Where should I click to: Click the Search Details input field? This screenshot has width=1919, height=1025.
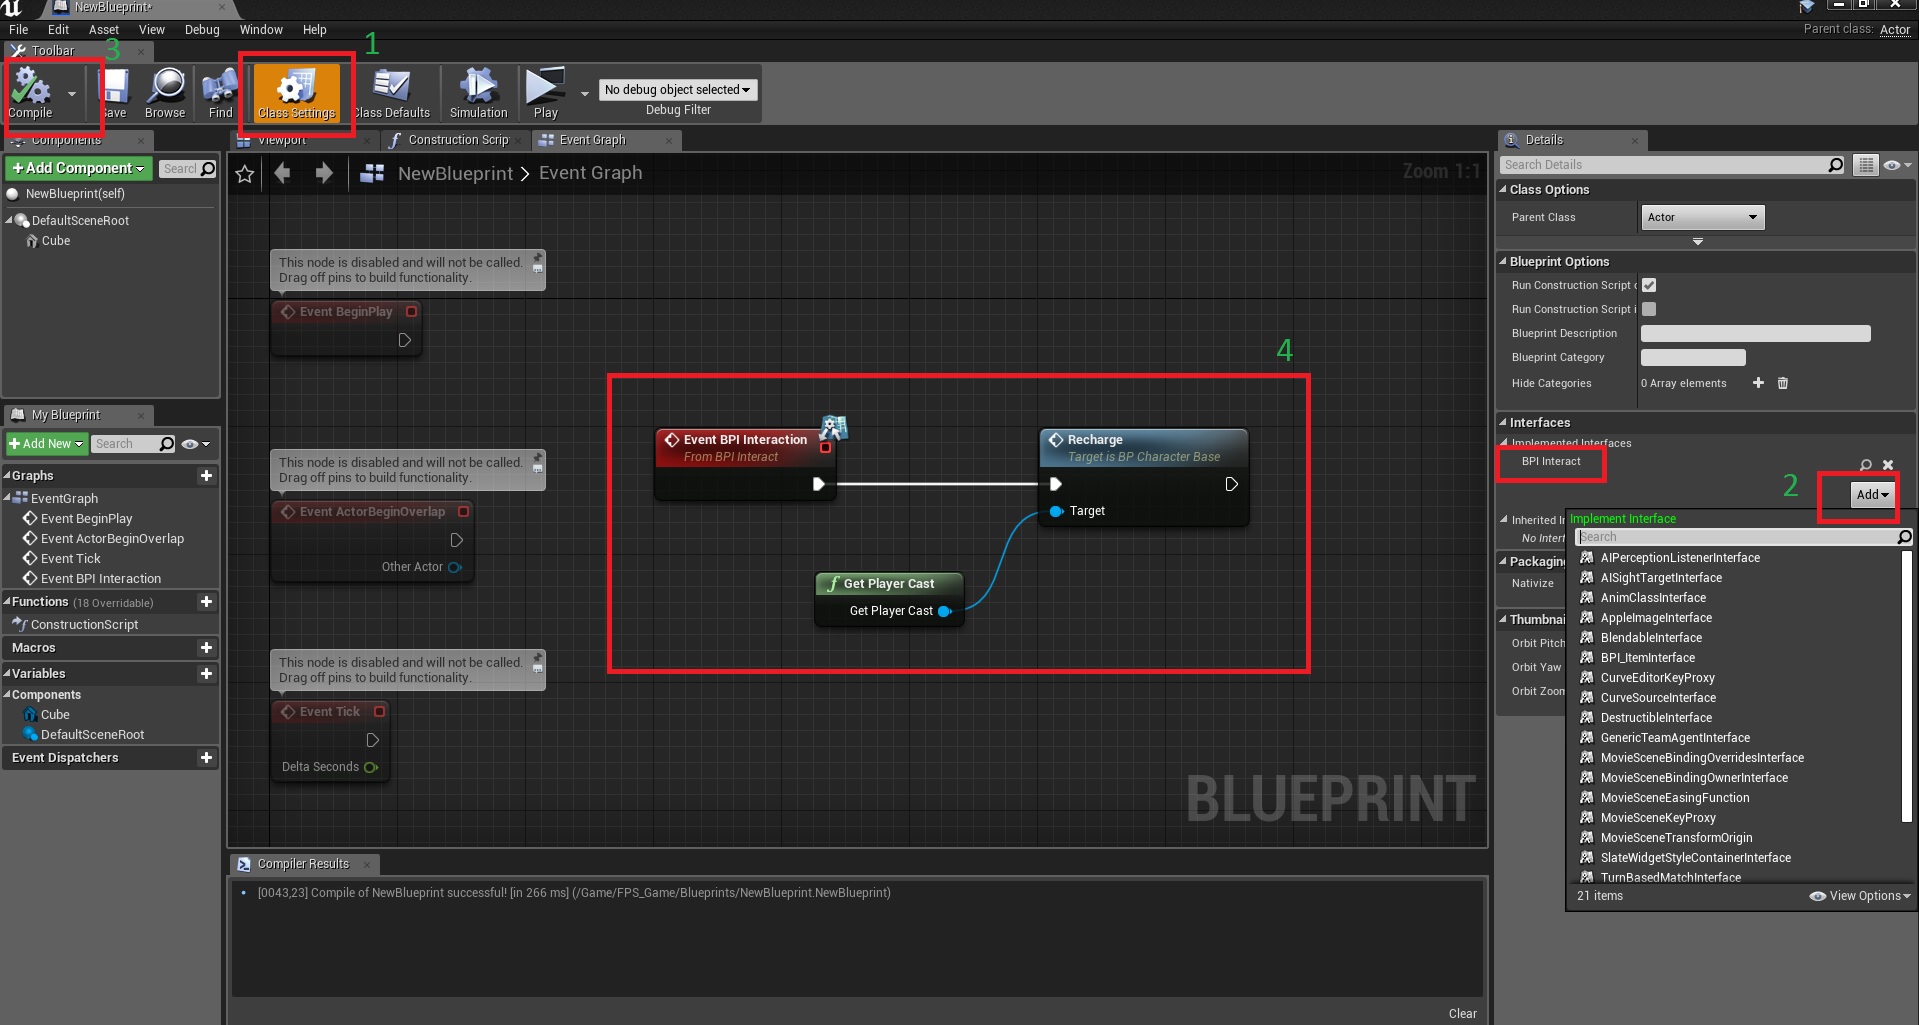click(1663, 165)
